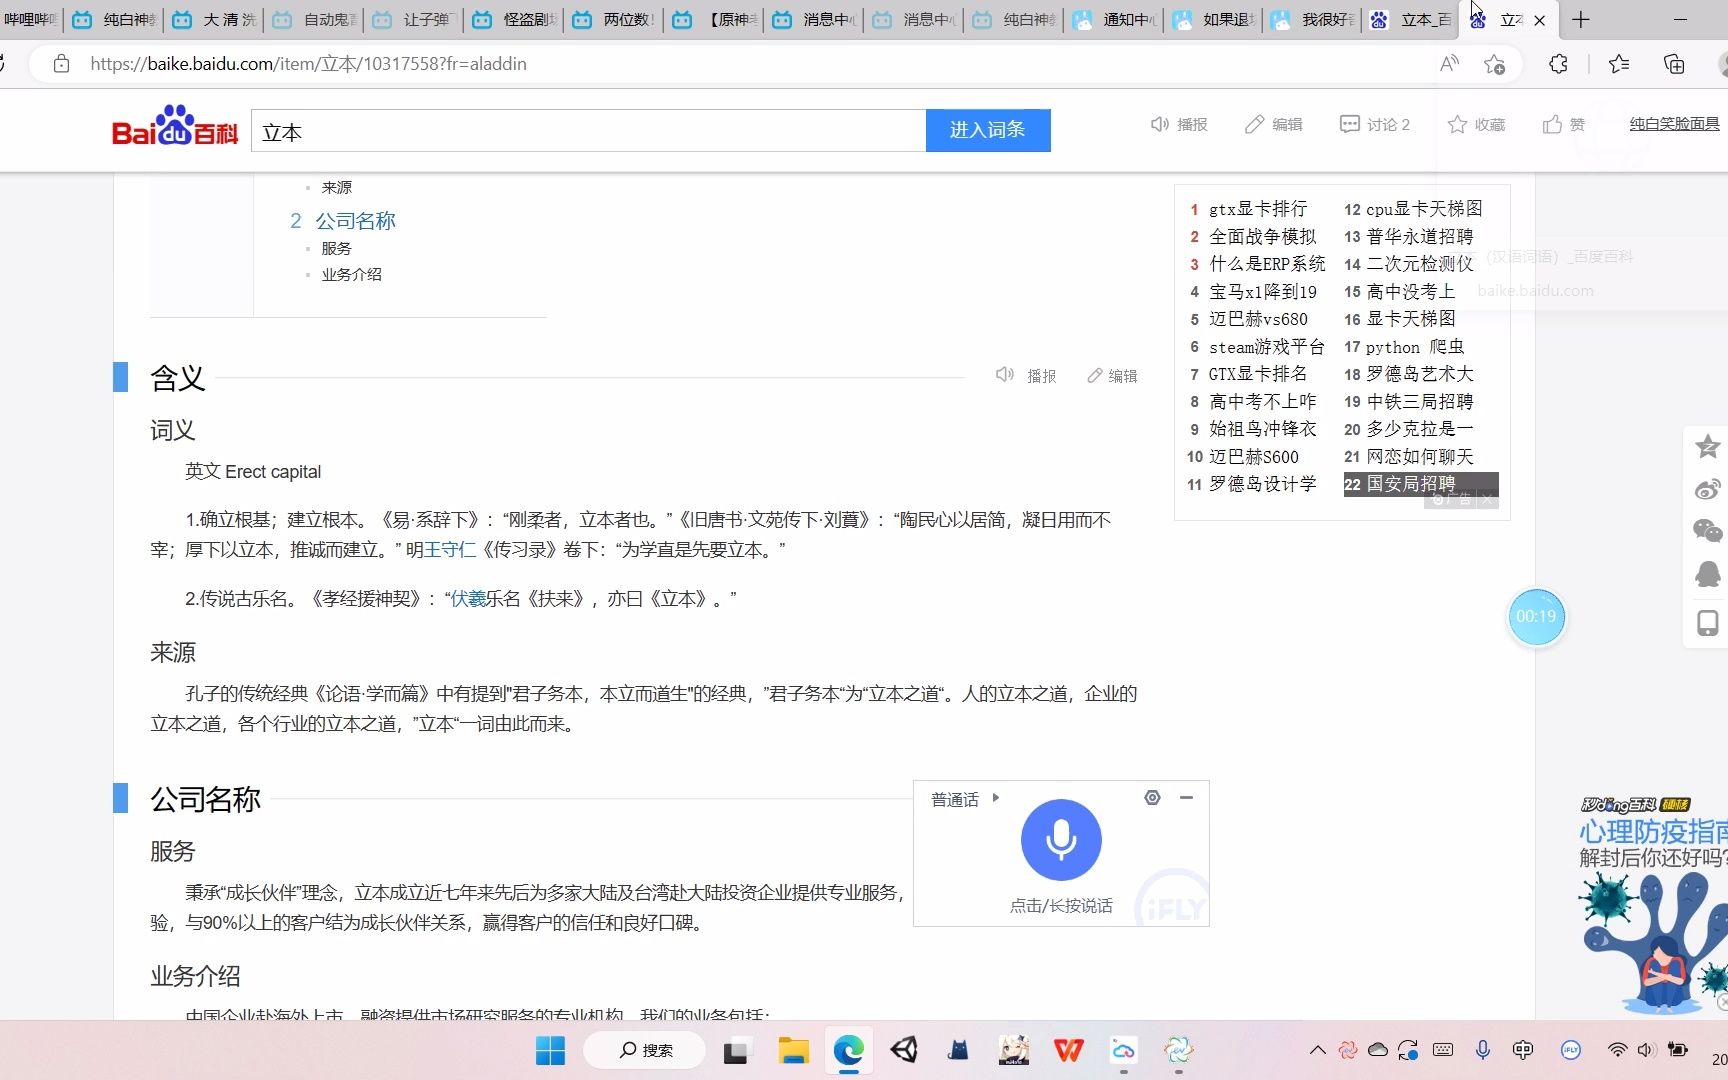This screenshot has height=1080, width=1728.
Task: Switch to the 大清洗 tab
Action: pyautogui.click(x=215, y=20)
